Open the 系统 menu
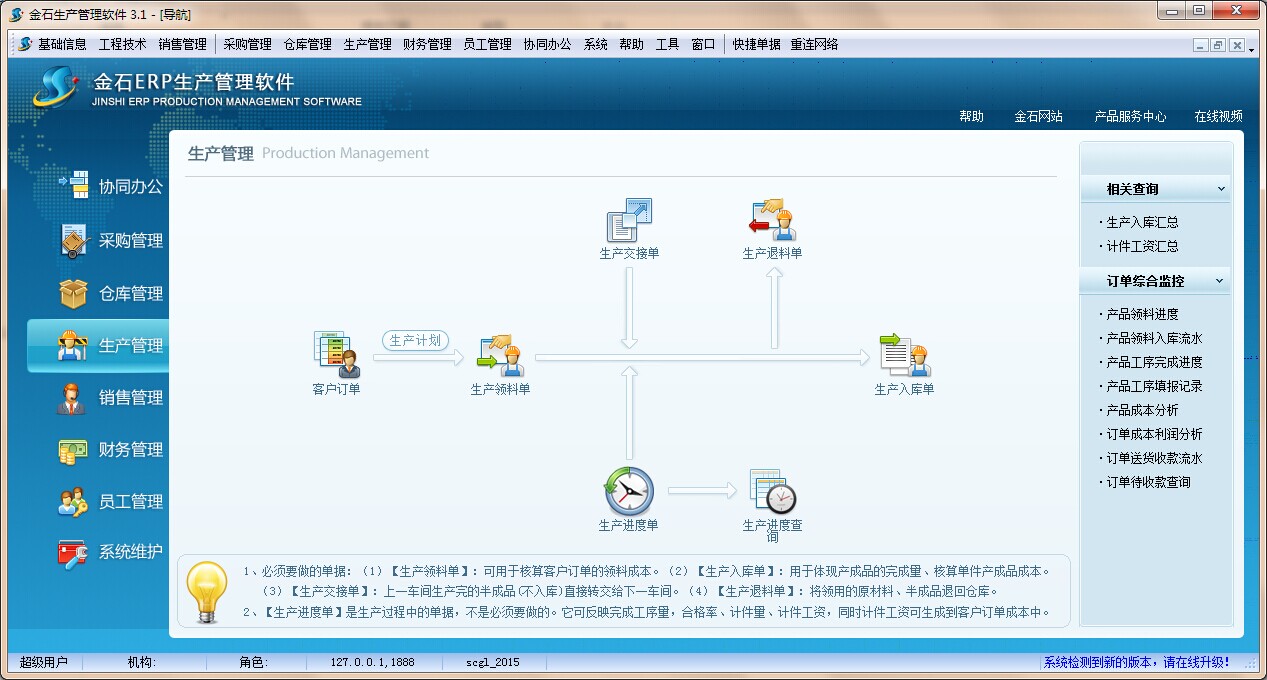1267x680 pixels. tap(595, 44)
